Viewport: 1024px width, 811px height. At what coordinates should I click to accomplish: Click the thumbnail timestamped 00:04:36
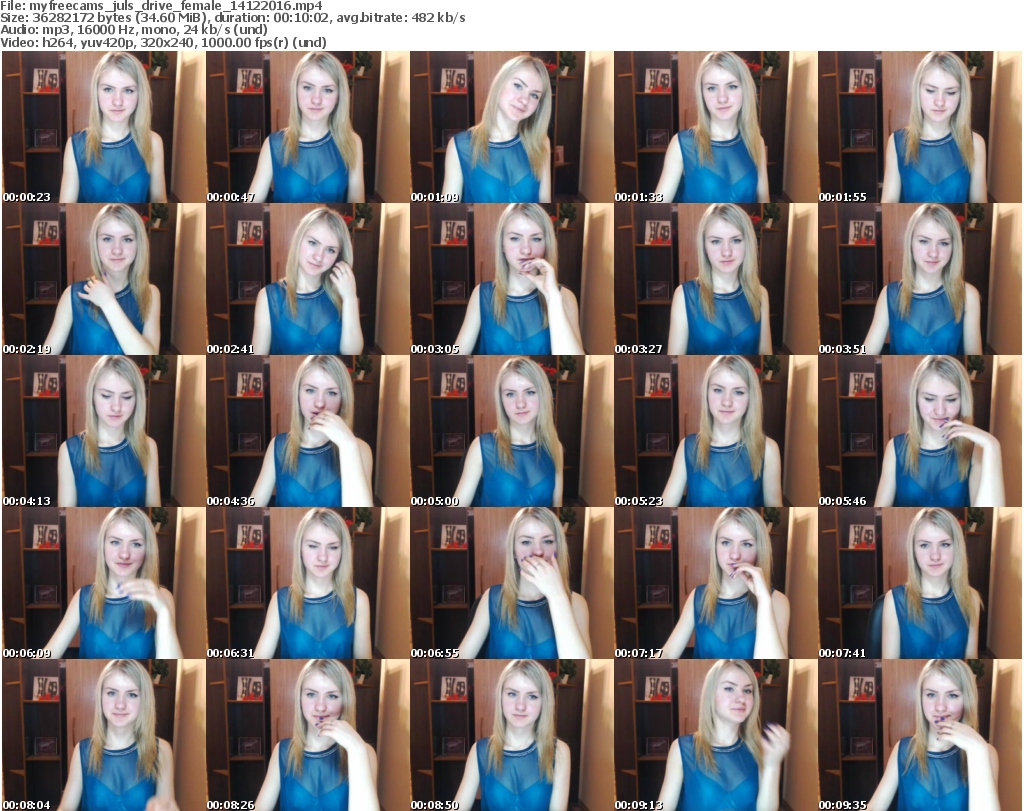307,431
